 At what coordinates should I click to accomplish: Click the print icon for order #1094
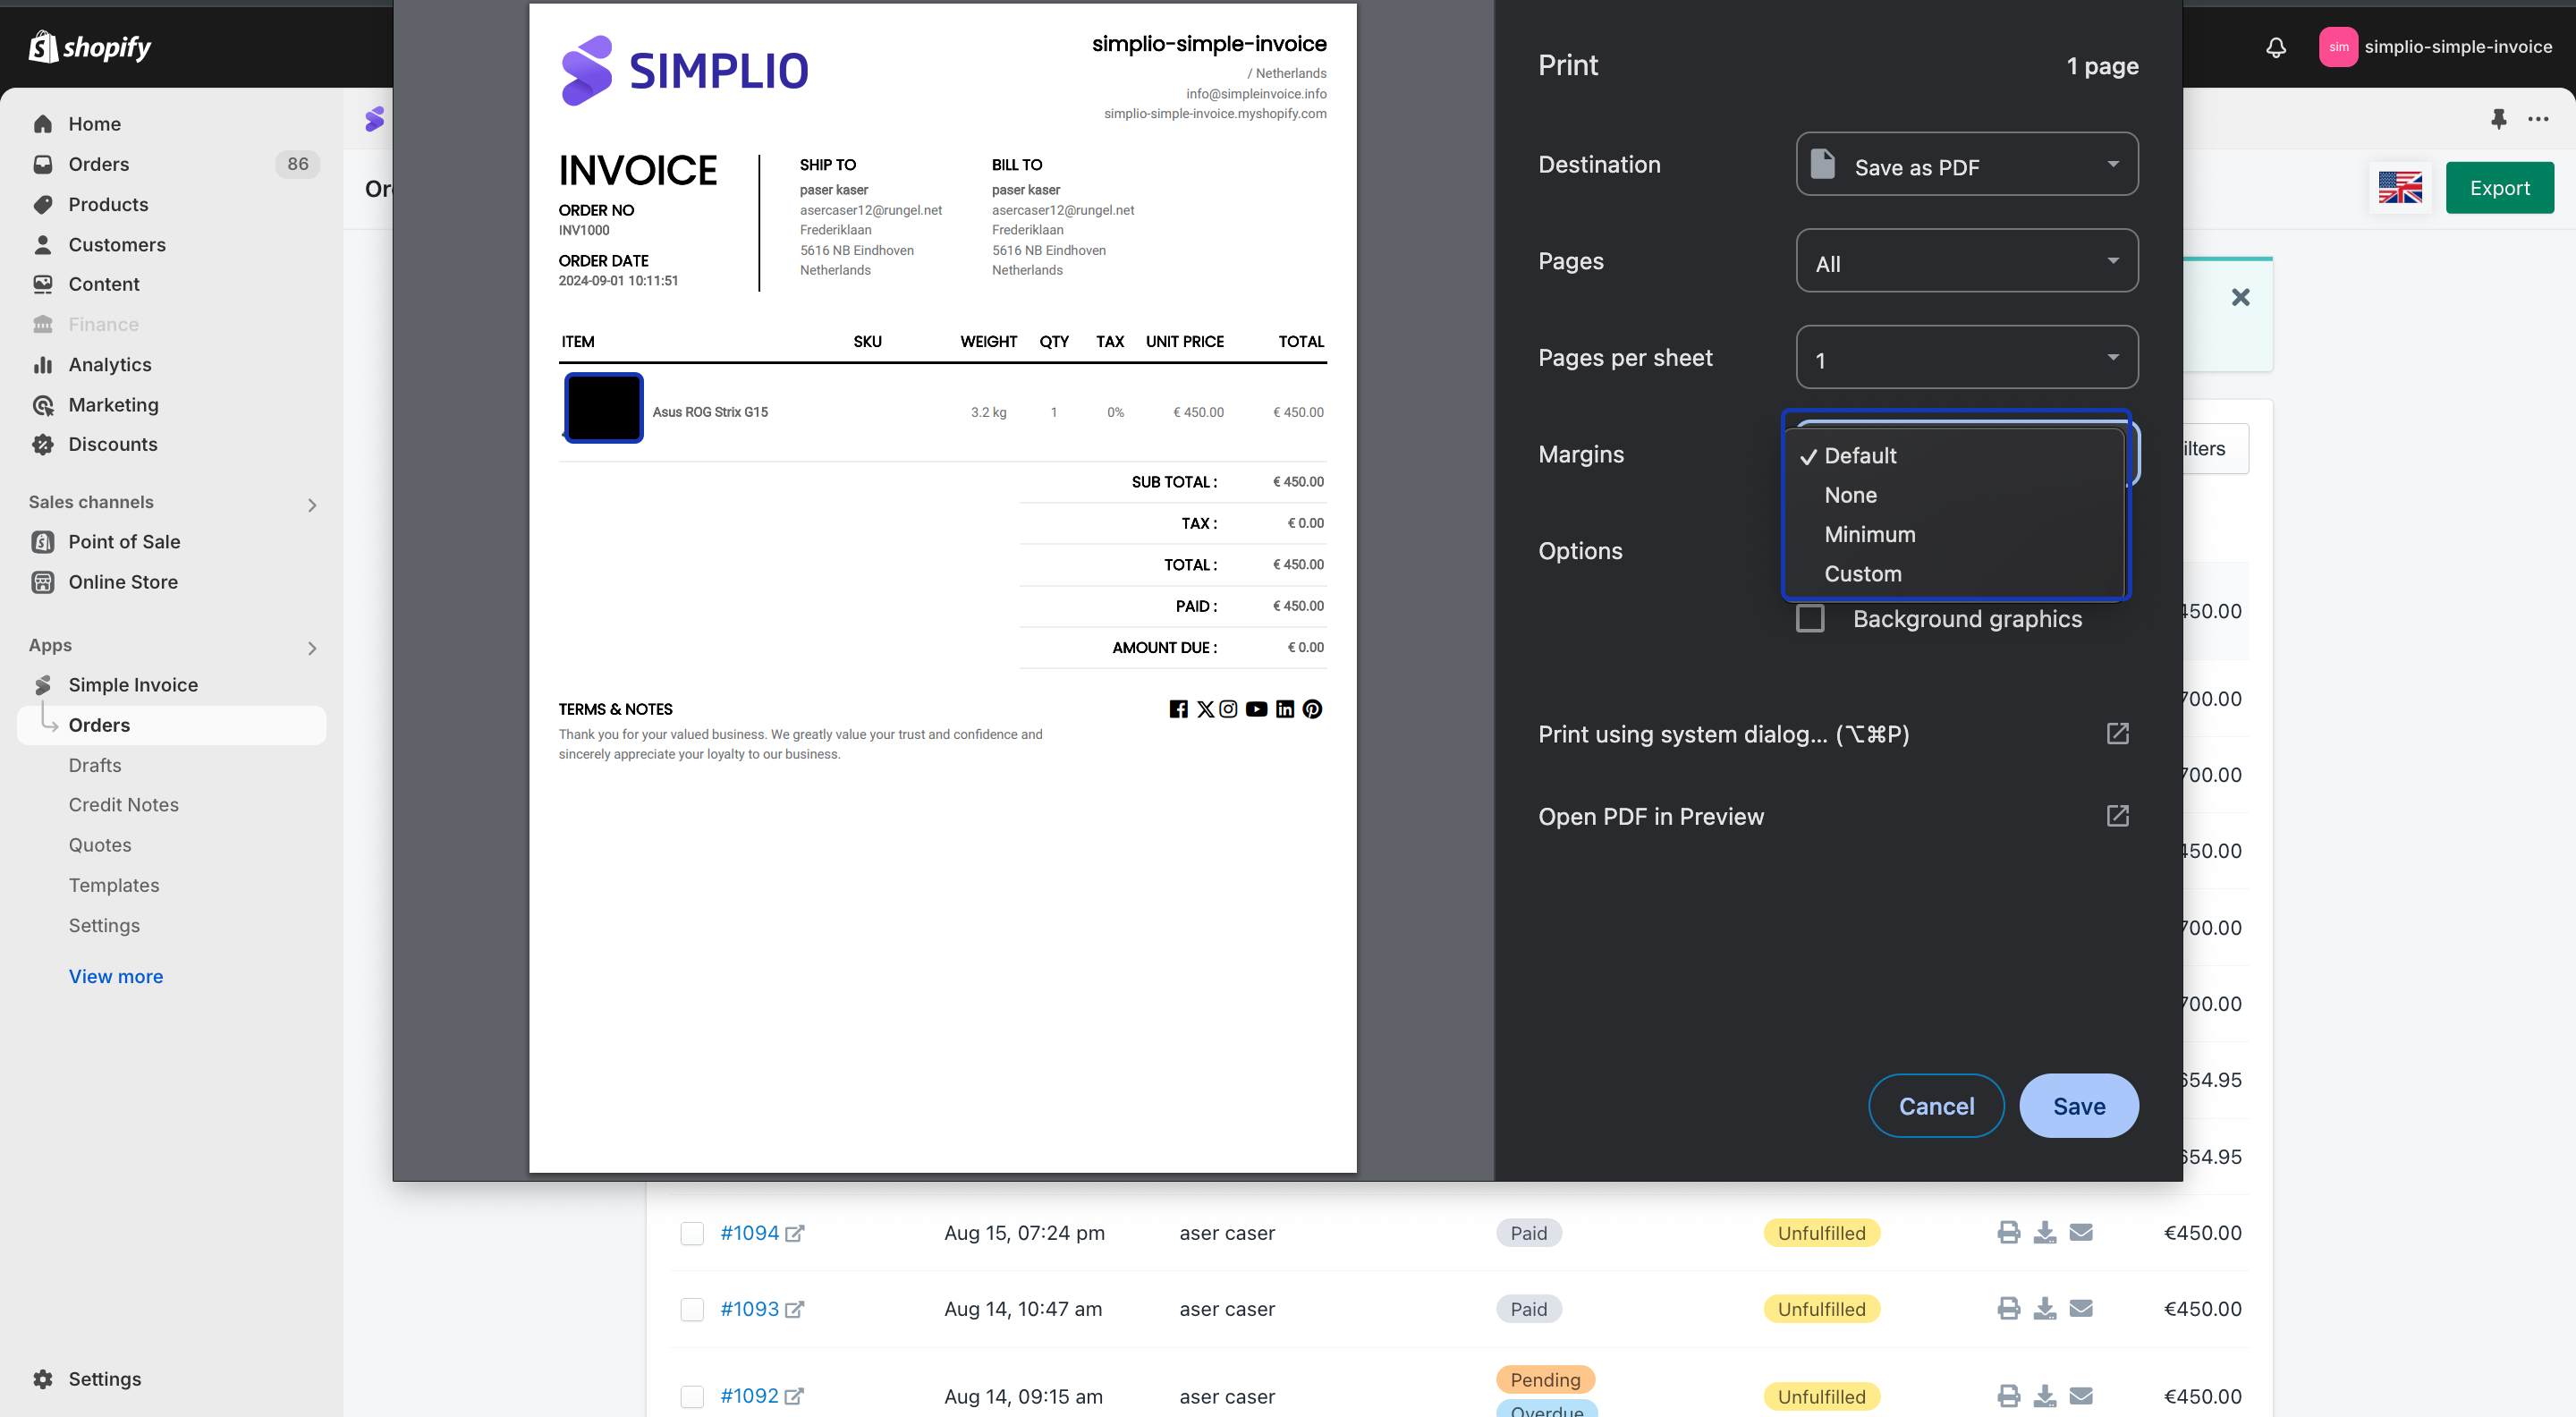pos(2008,1232)
